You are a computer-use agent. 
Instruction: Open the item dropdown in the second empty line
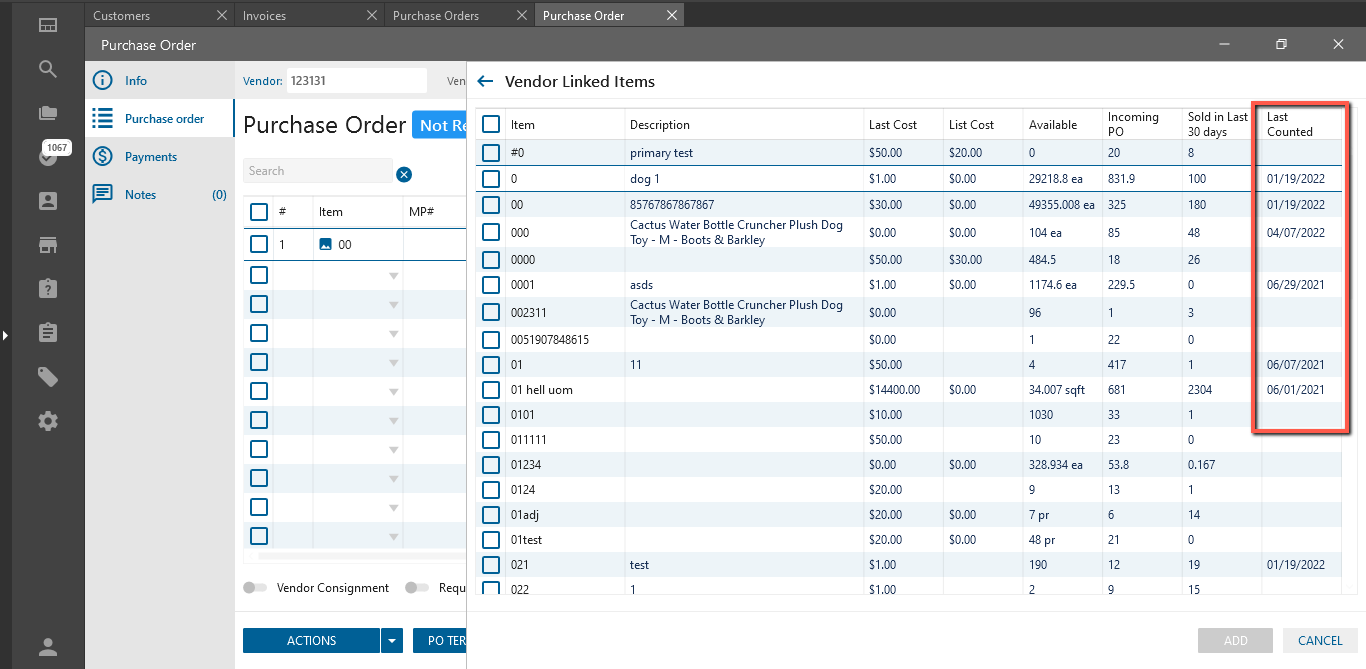(x=393, y=304)
